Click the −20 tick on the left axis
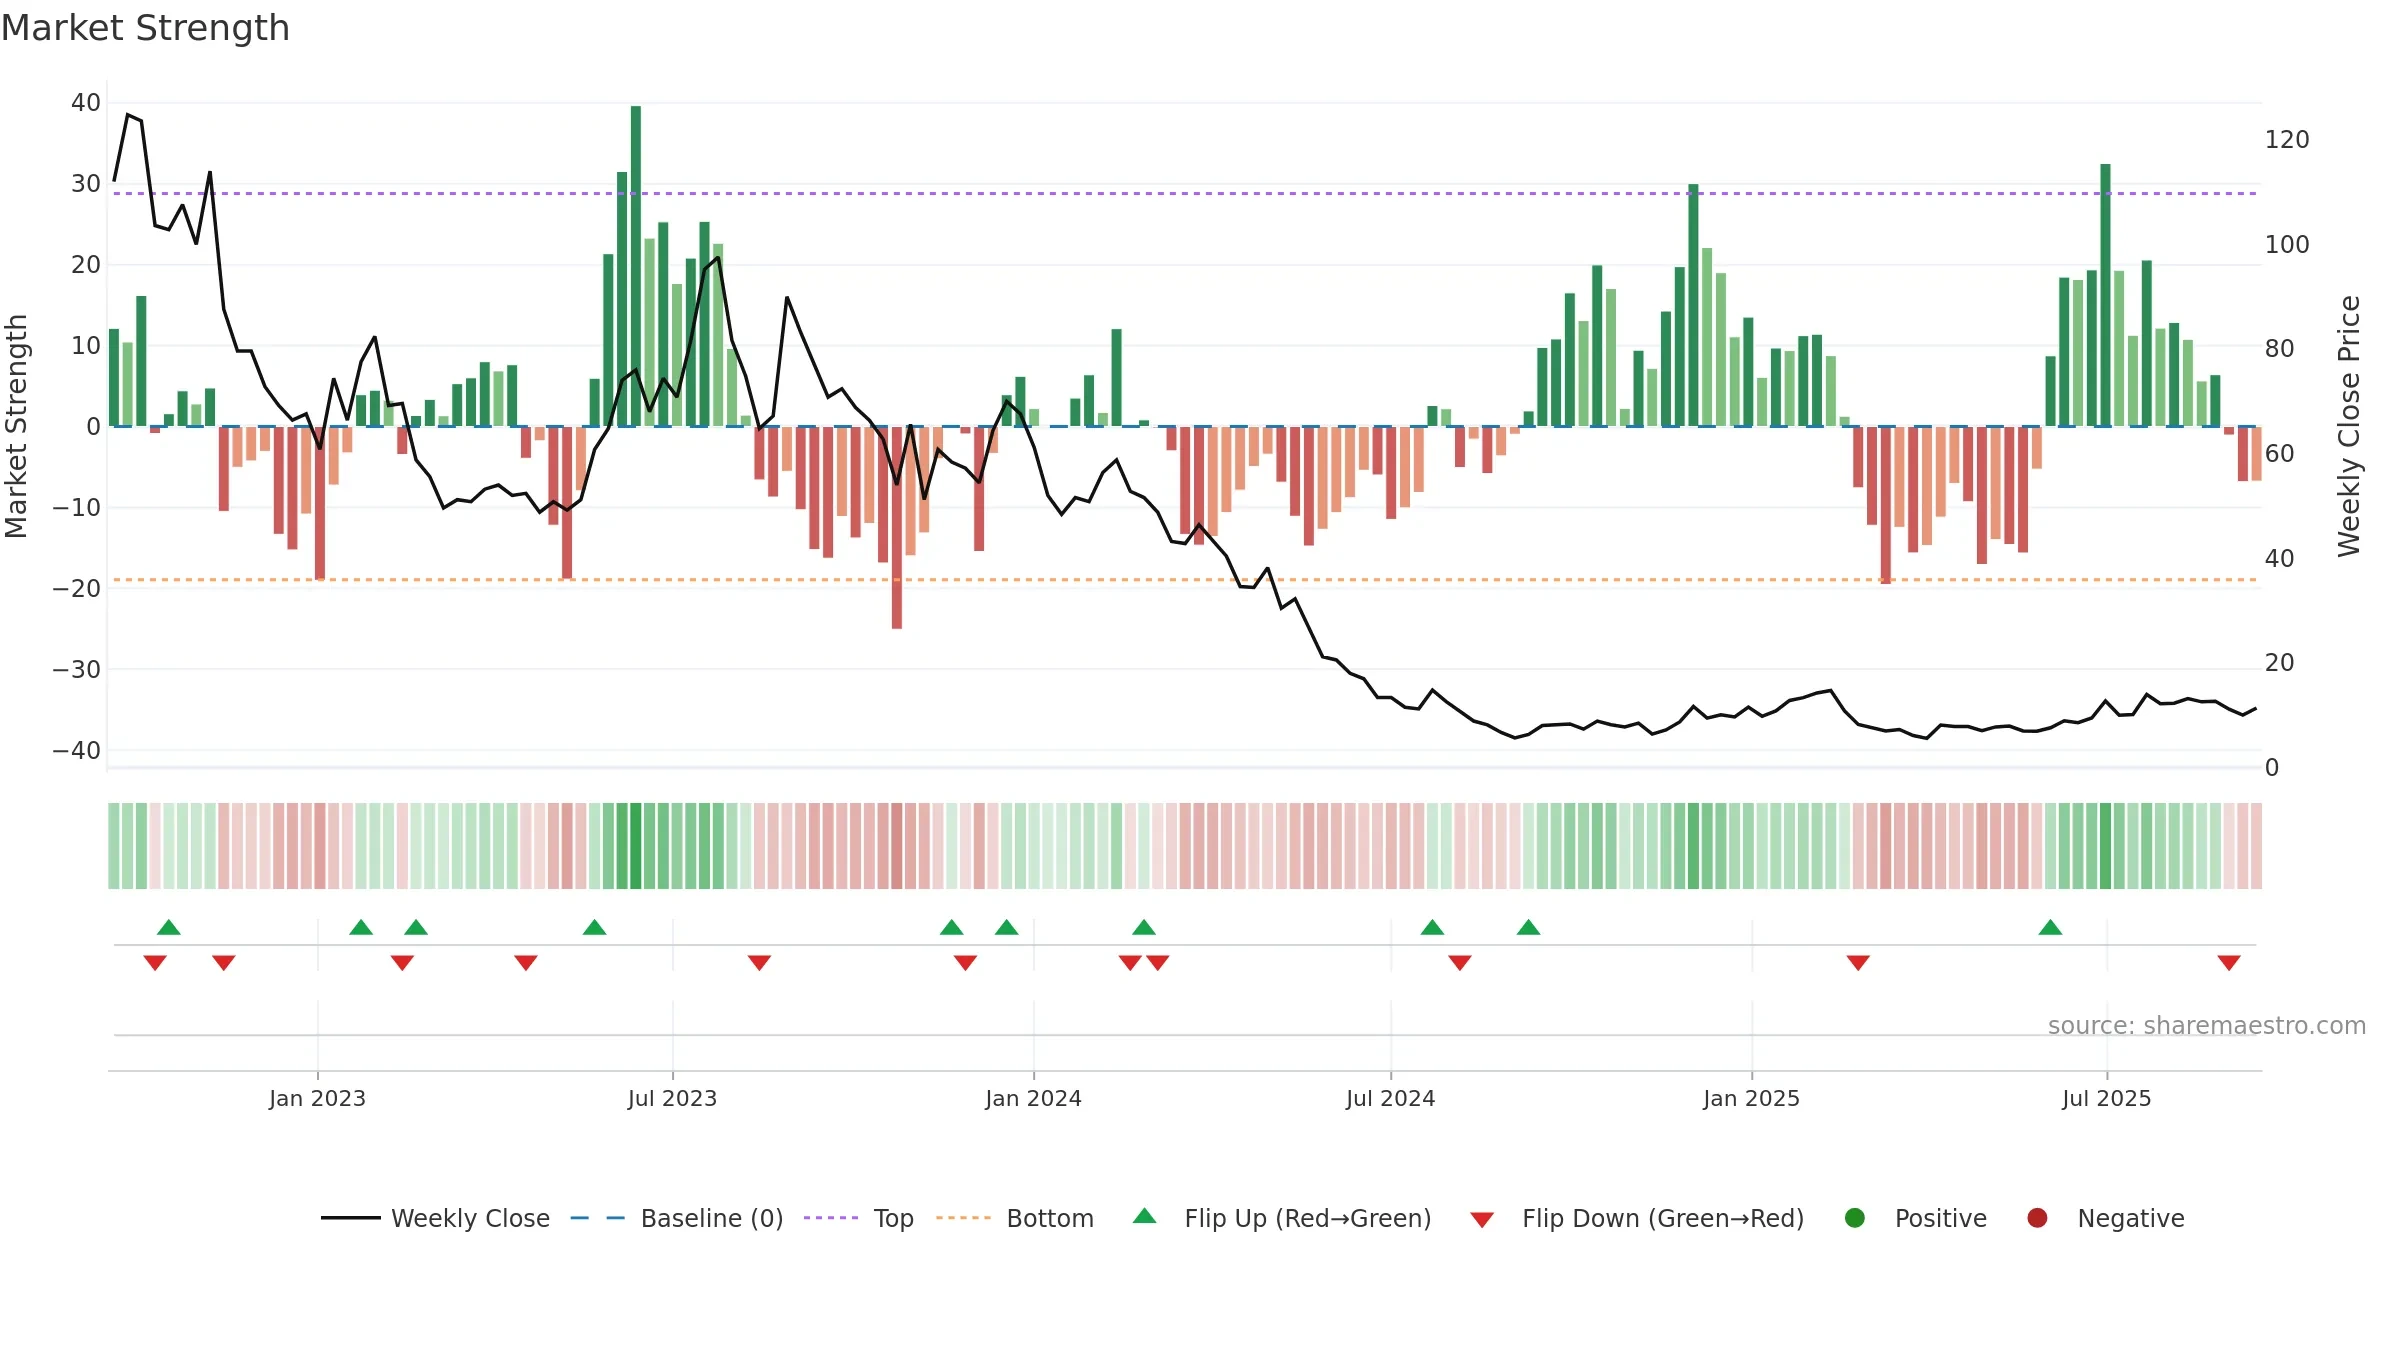This screenshot has height=1350, width=2400. [x=77, y=588]
